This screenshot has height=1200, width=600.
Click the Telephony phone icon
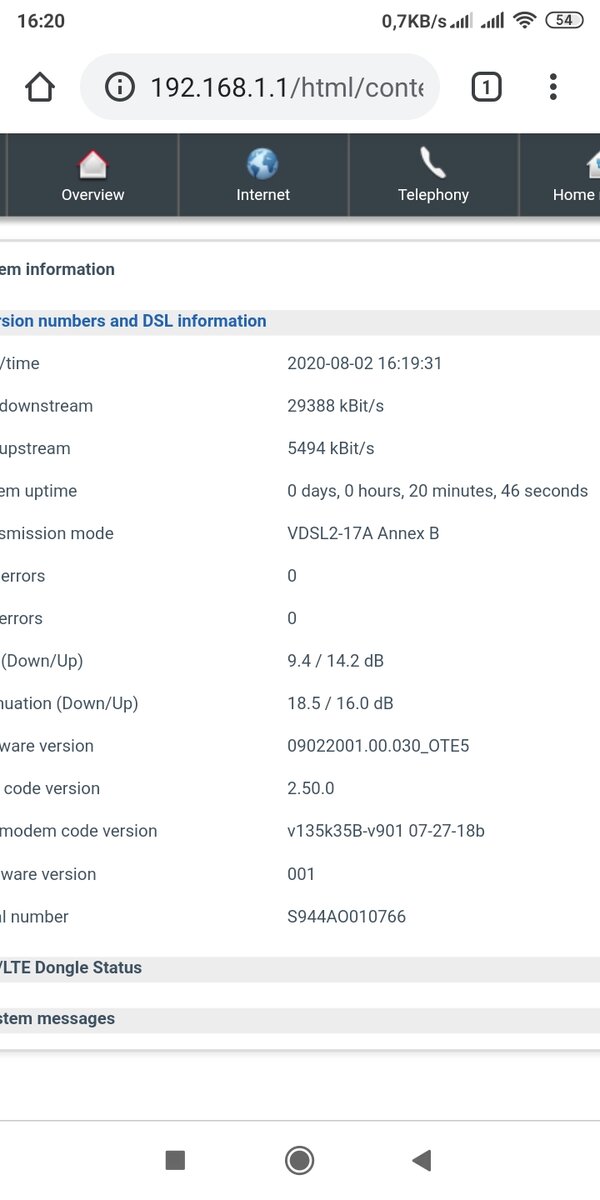coord(433,163)
